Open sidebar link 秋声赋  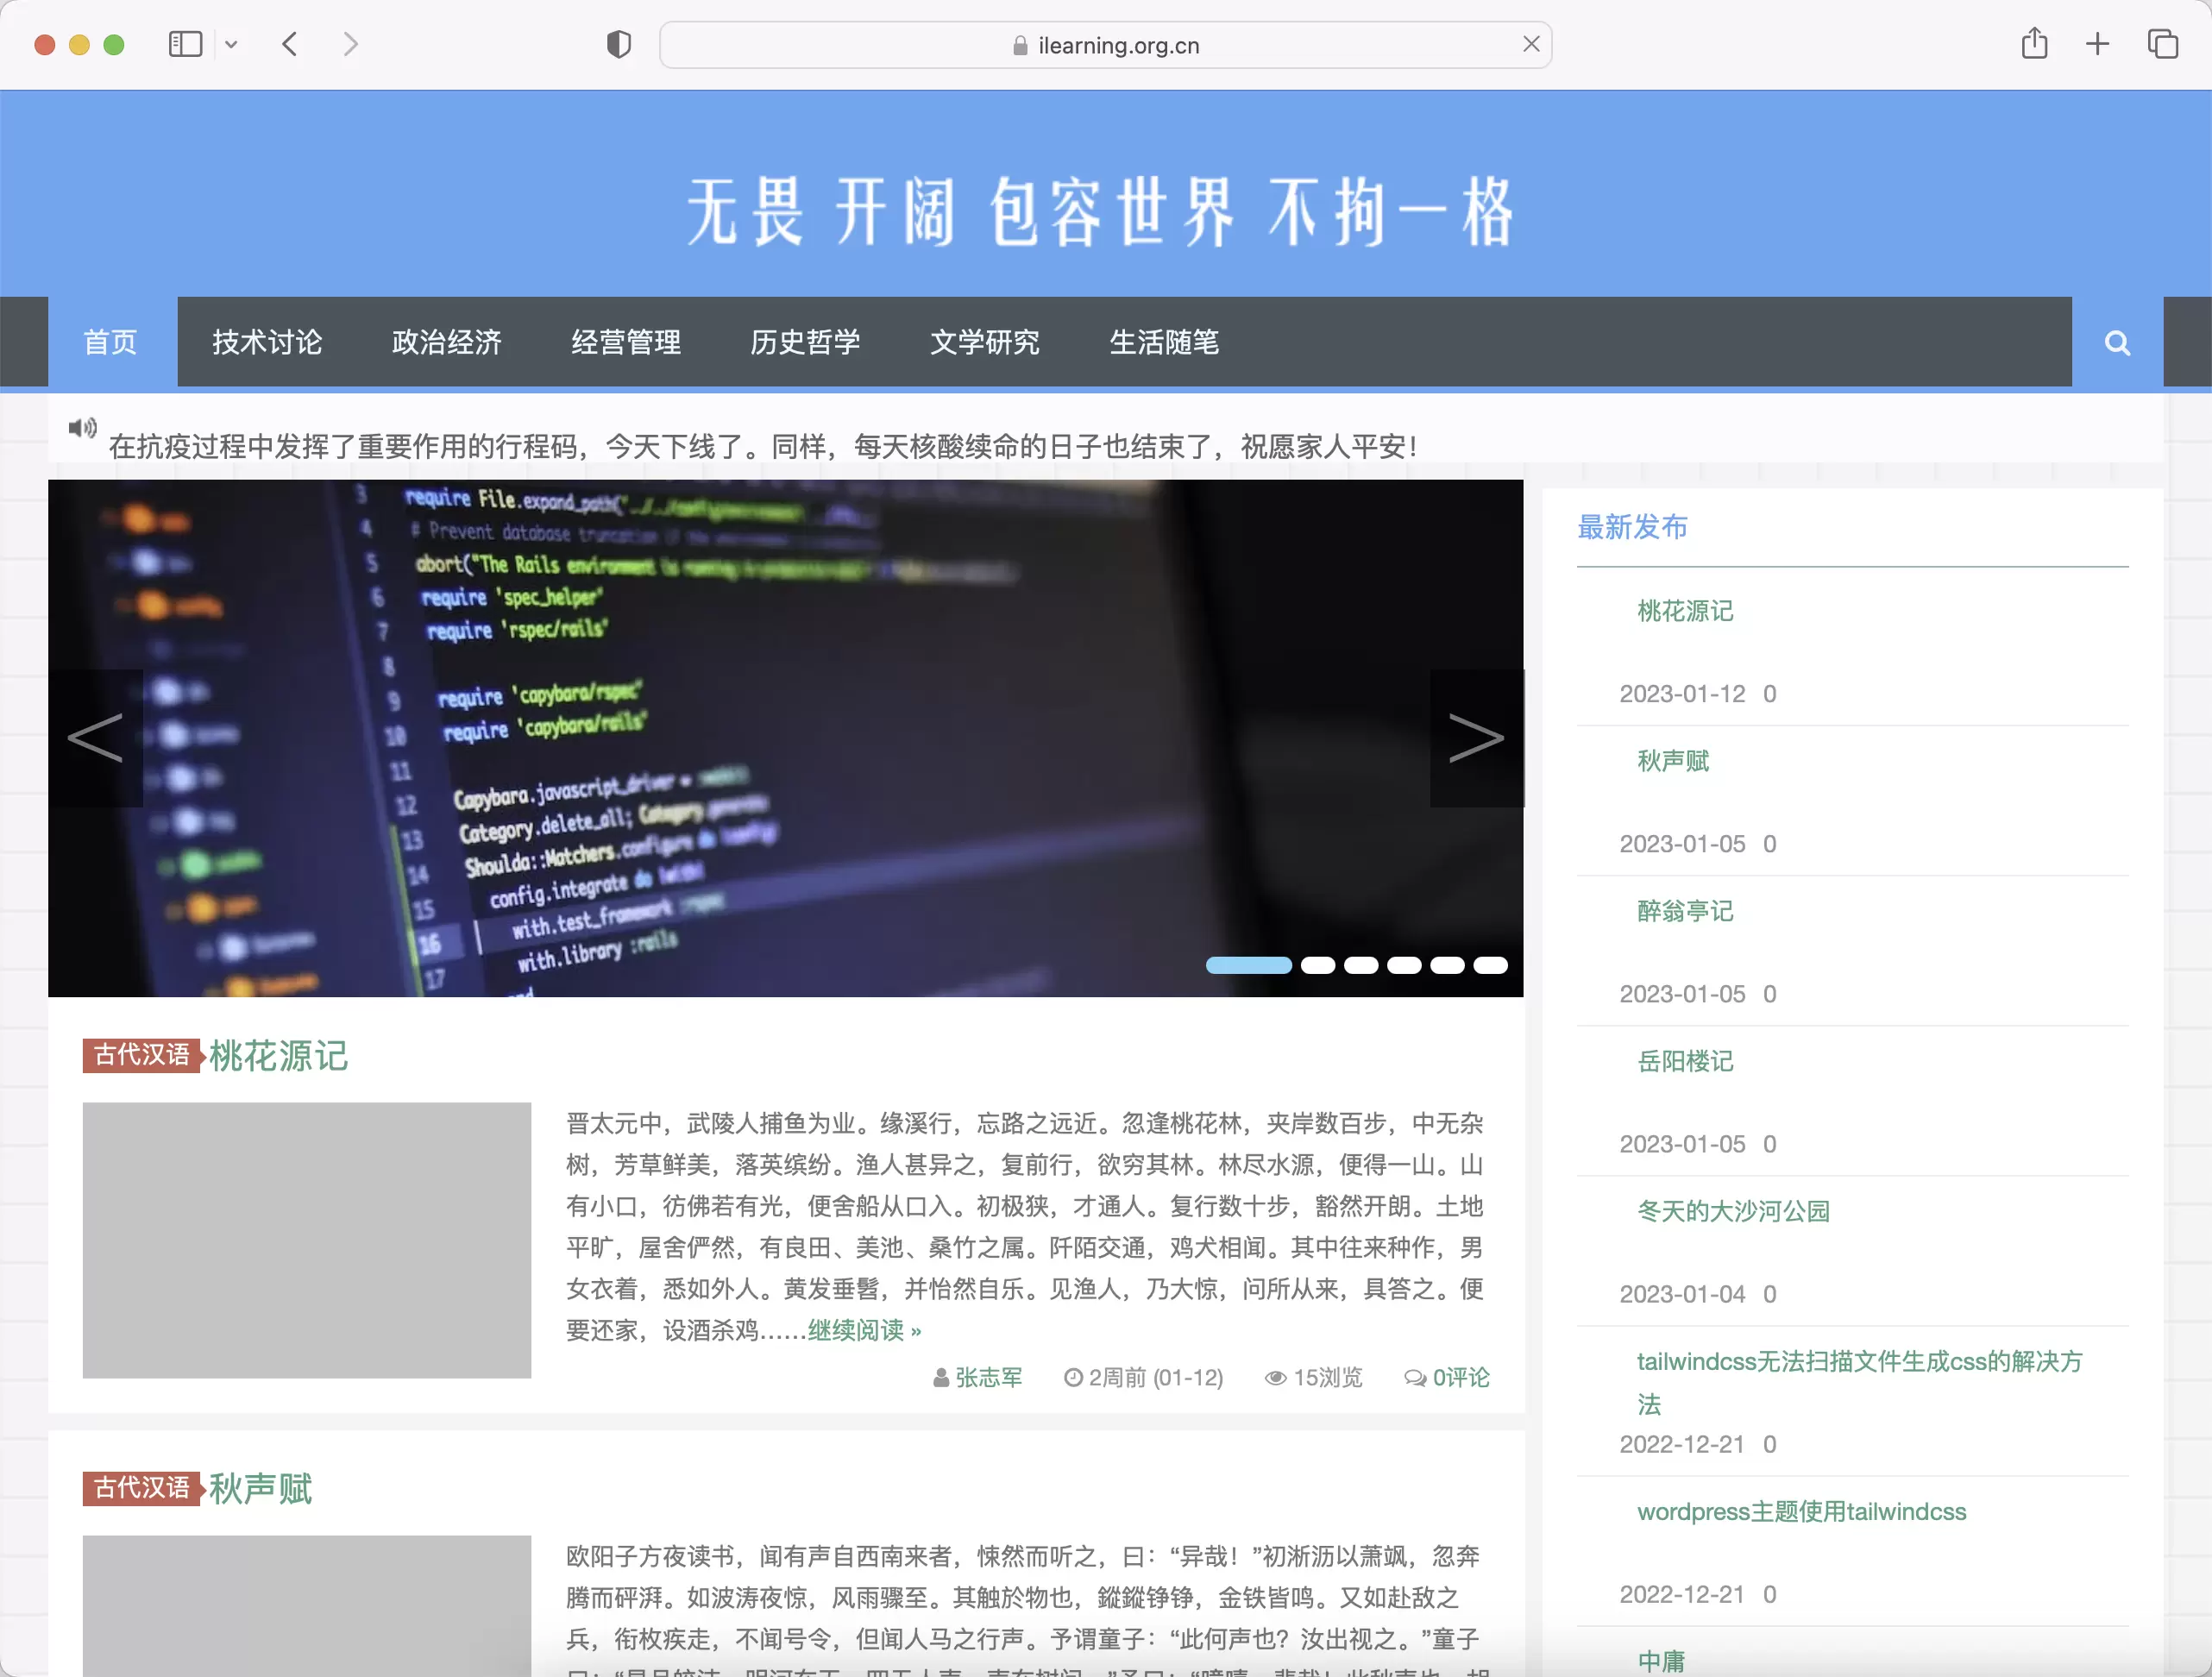pyautogui.click(x=1673, y=761)
